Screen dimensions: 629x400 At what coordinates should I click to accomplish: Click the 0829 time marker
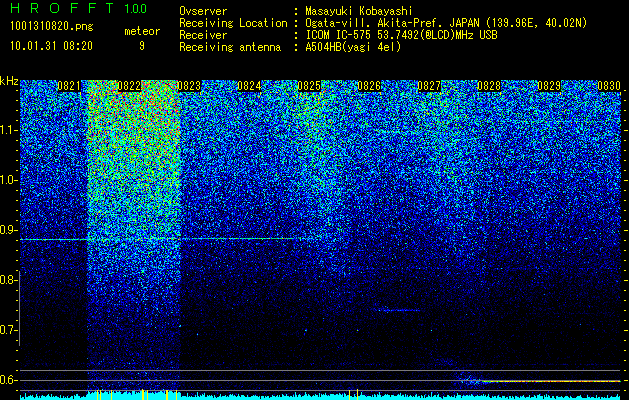[549, 86]
